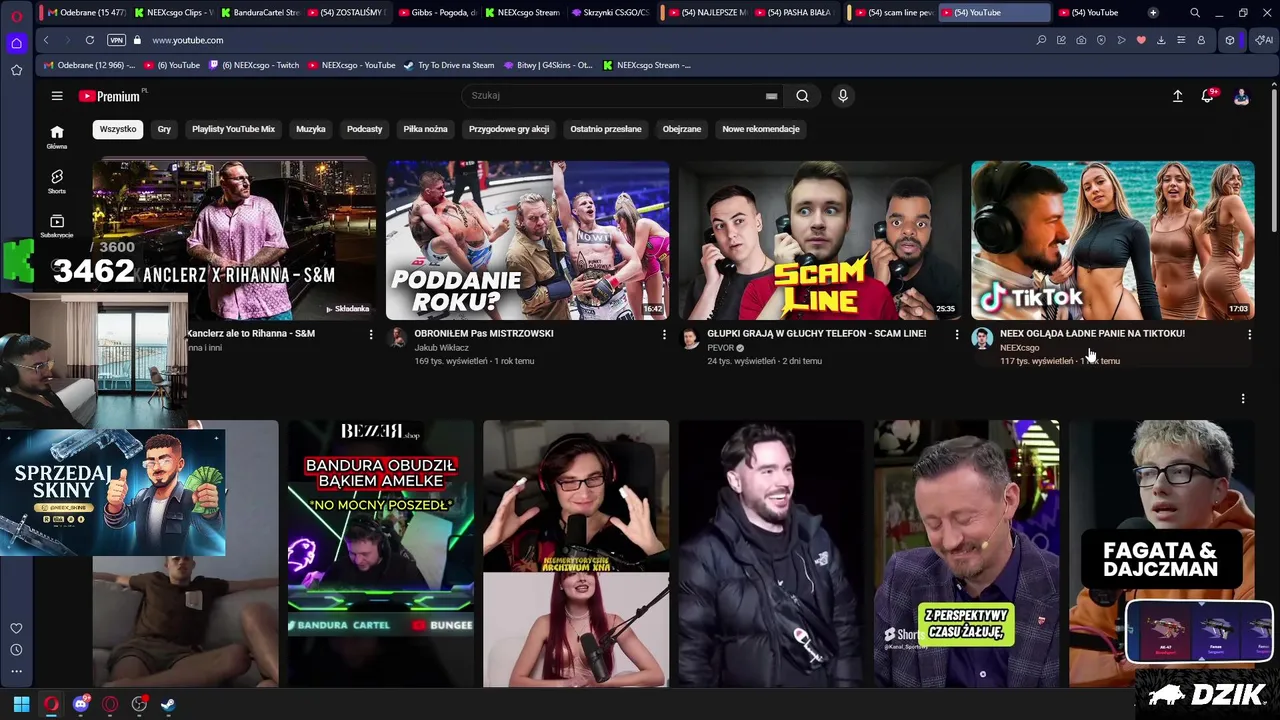Open Opera easy setup sliders

click(1181, 40)
